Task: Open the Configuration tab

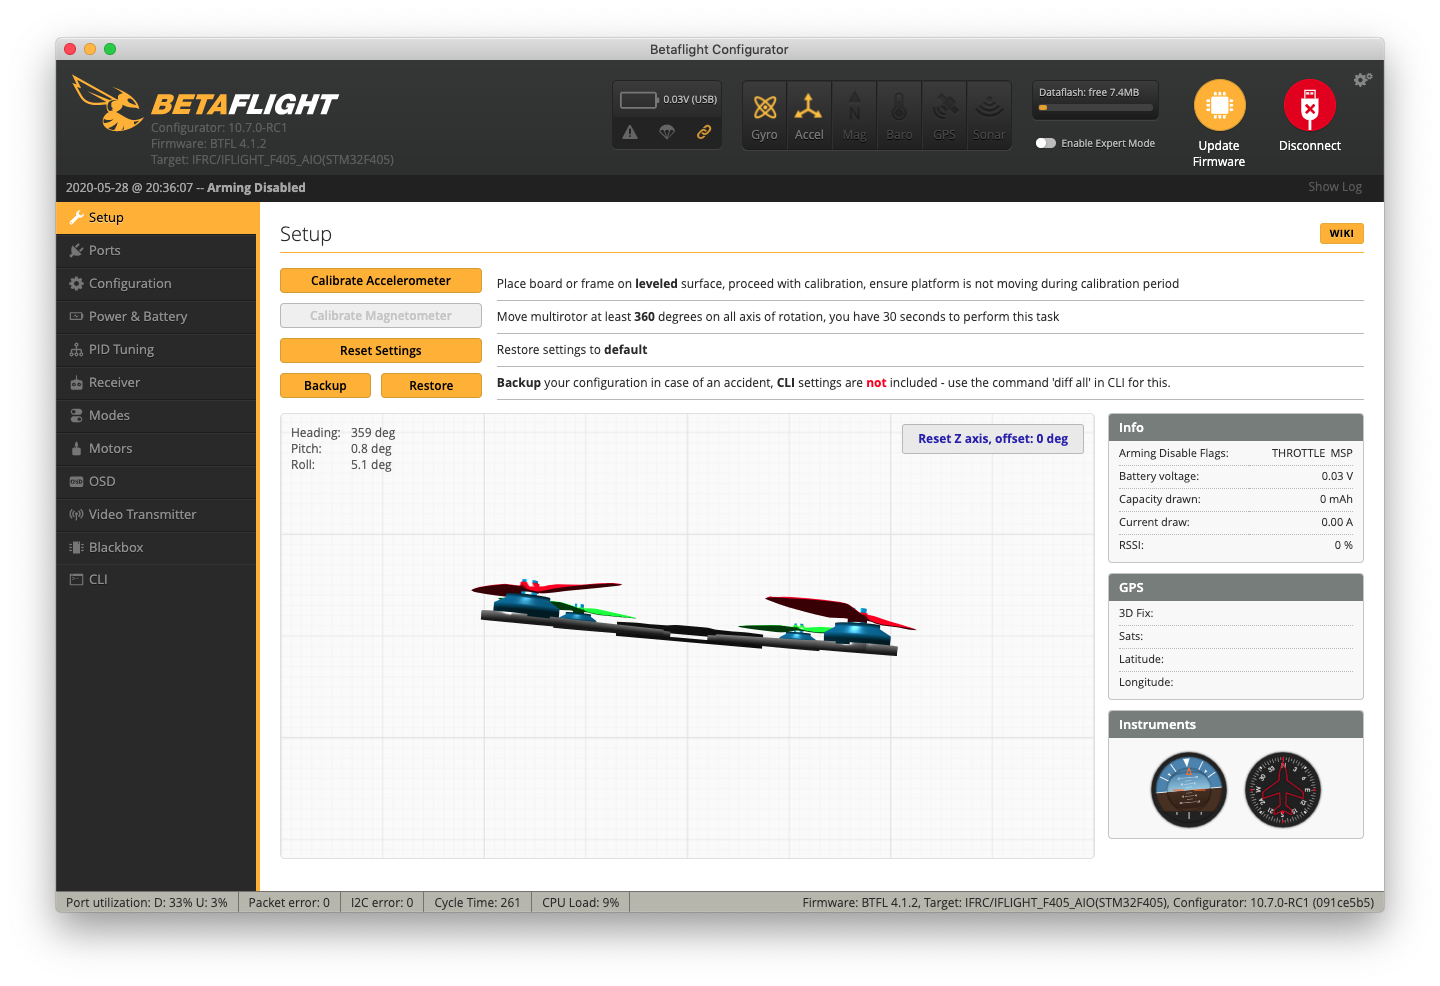Action: (157, 284)
